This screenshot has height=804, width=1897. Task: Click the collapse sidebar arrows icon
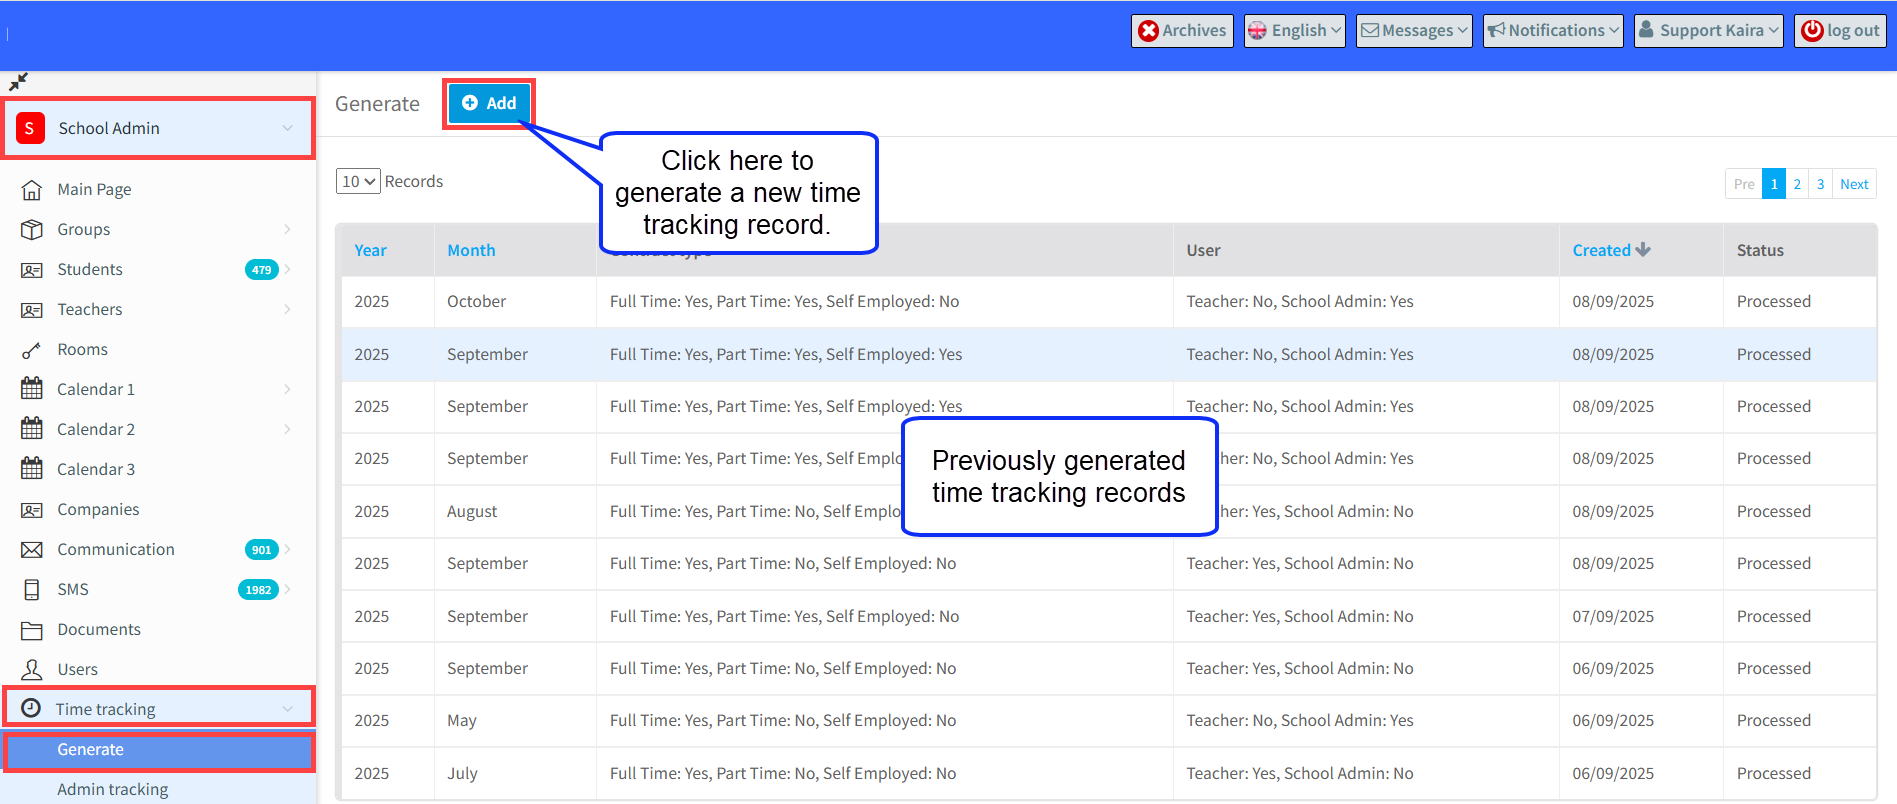18,81
